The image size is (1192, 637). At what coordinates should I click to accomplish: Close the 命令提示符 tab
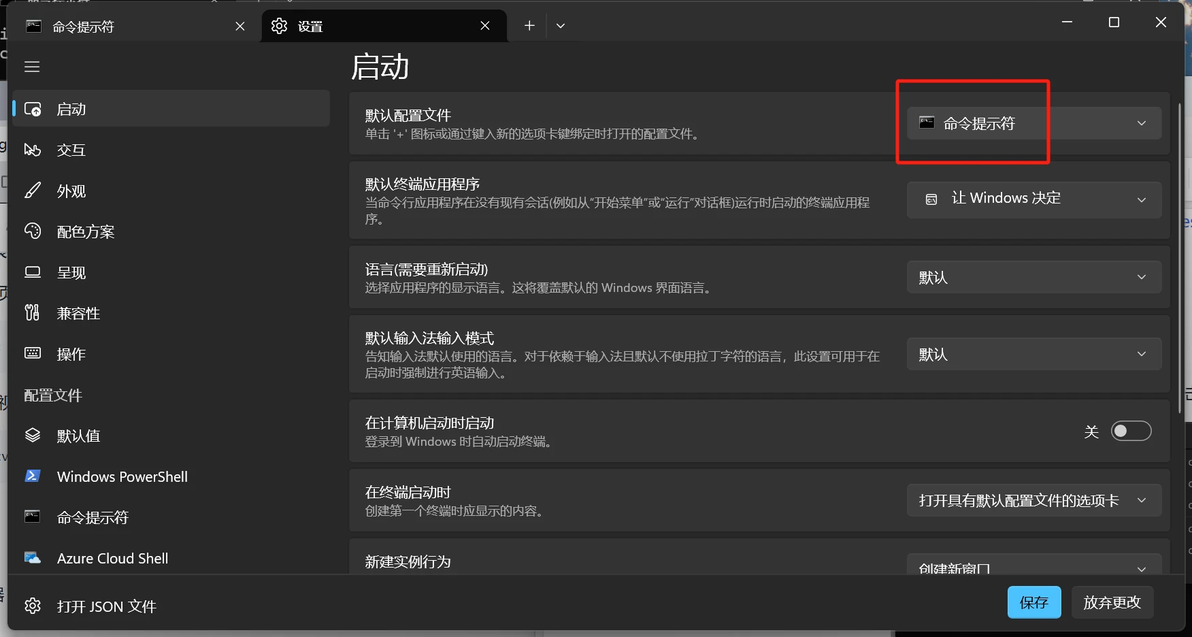(x=240, y=26)
